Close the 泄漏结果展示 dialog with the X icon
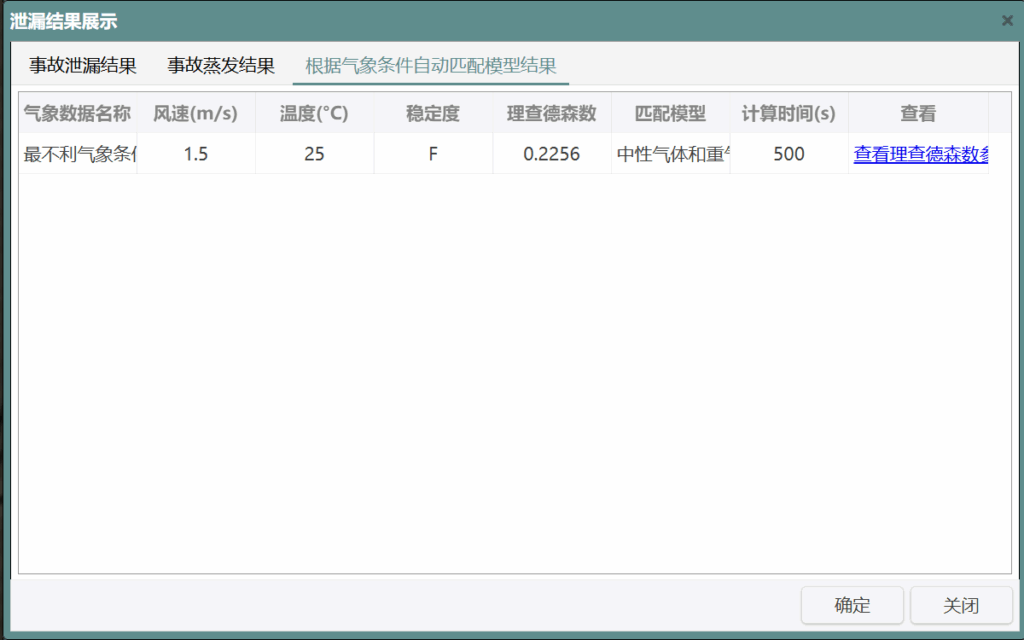Viewport: 1024px width, 640px height. (1007, 20)
